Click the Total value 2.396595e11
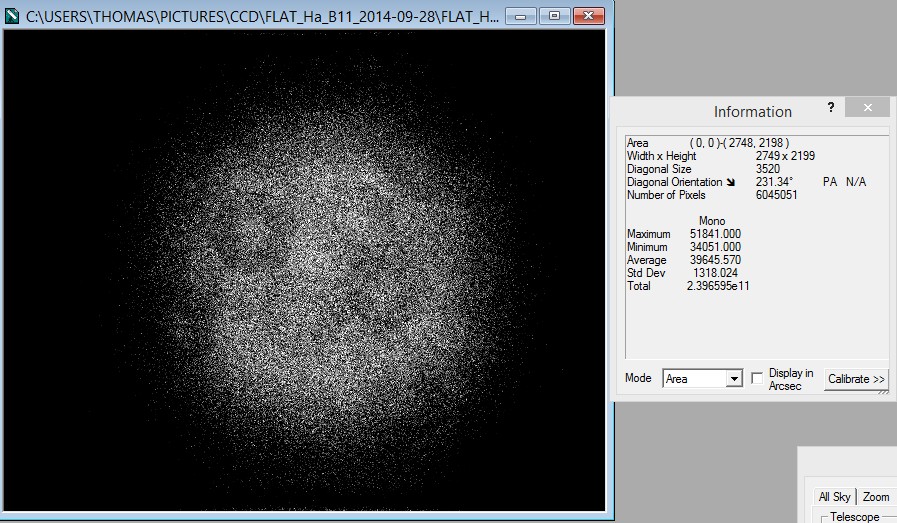 click(718, 286)
